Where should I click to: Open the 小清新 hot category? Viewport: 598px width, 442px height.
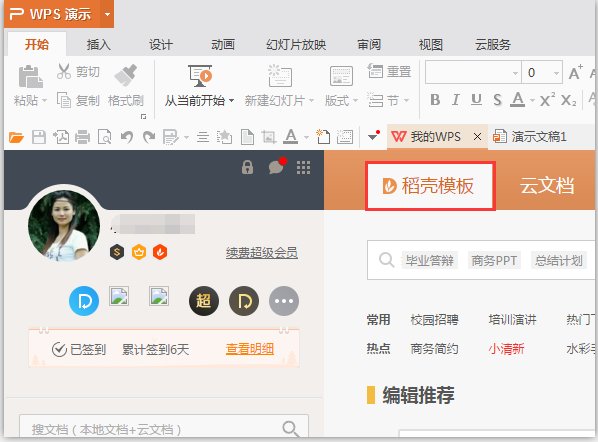[506, 349]
